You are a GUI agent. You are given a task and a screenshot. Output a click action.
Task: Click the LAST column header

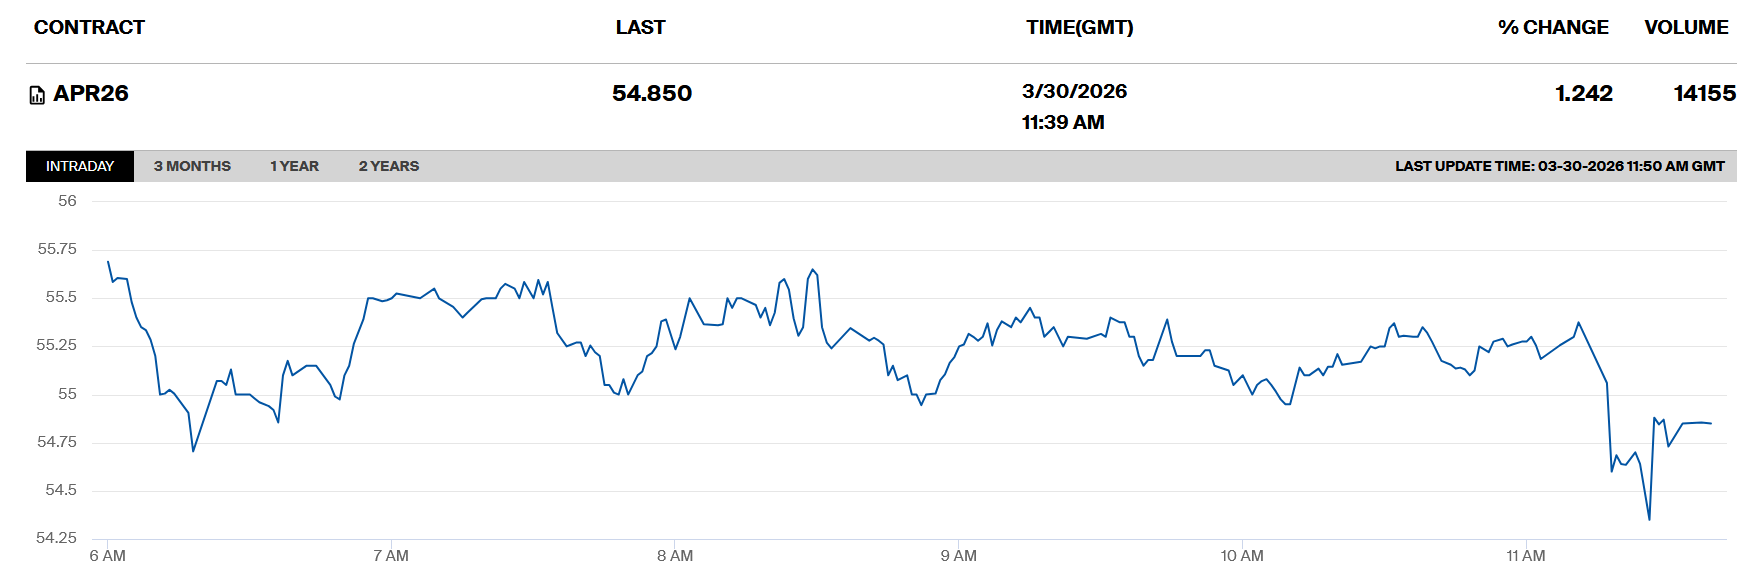click(640, 27)
